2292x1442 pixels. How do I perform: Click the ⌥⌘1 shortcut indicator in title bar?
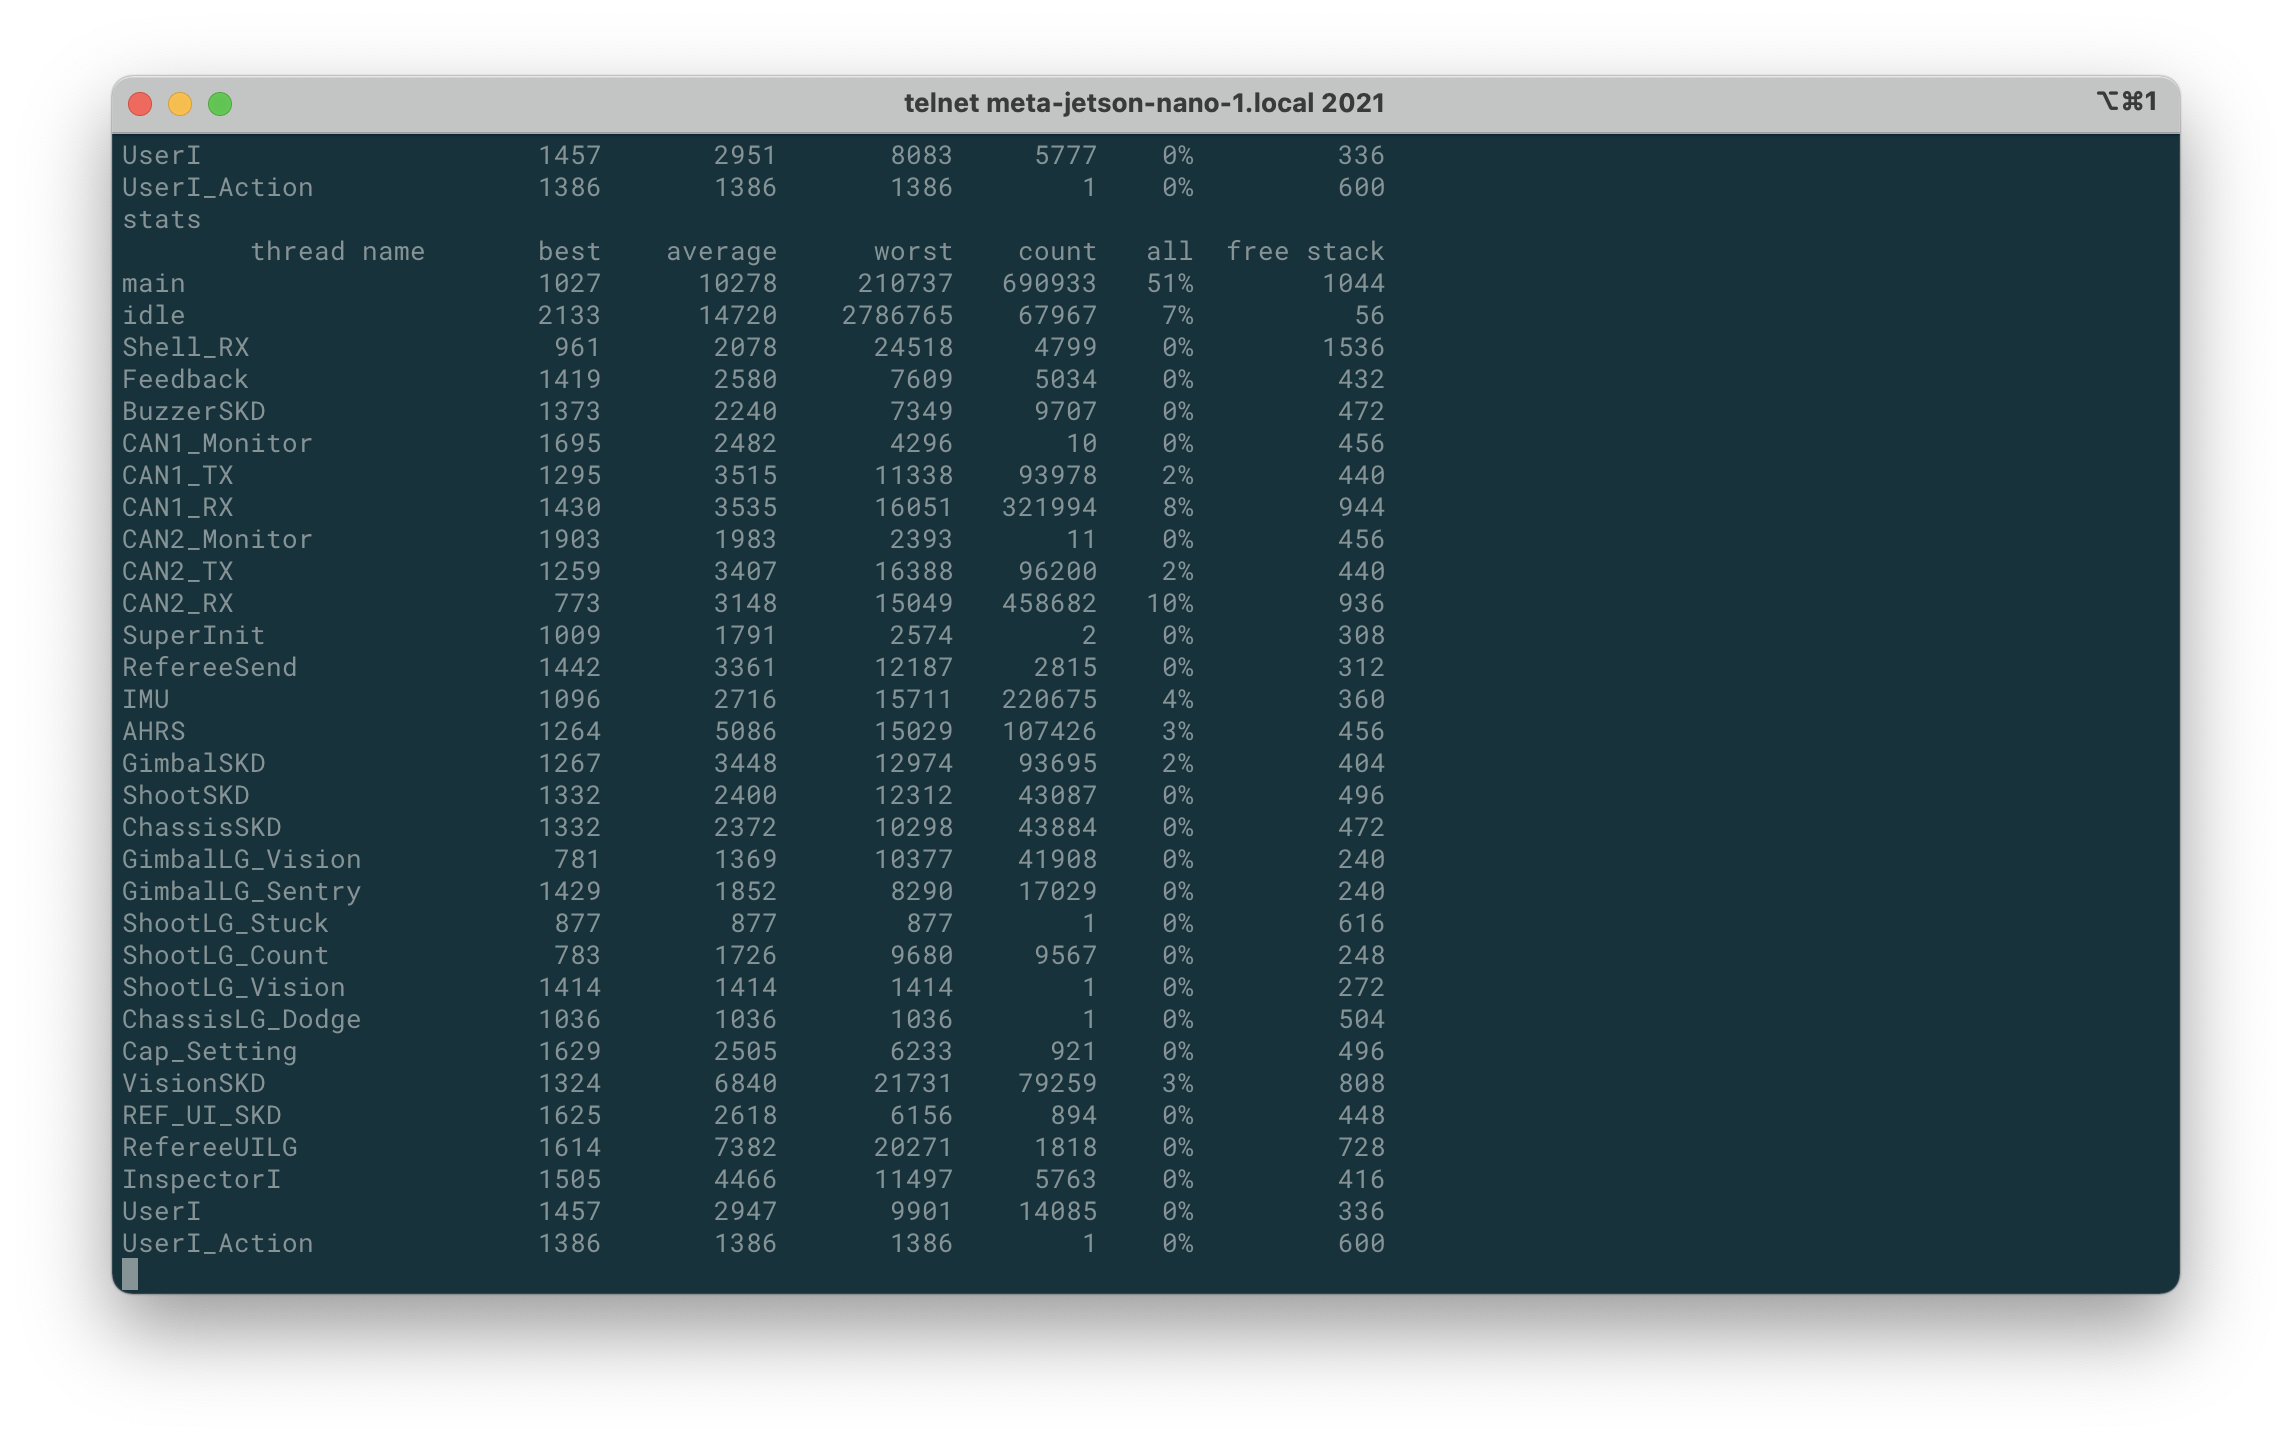[x=2127, y=102]
